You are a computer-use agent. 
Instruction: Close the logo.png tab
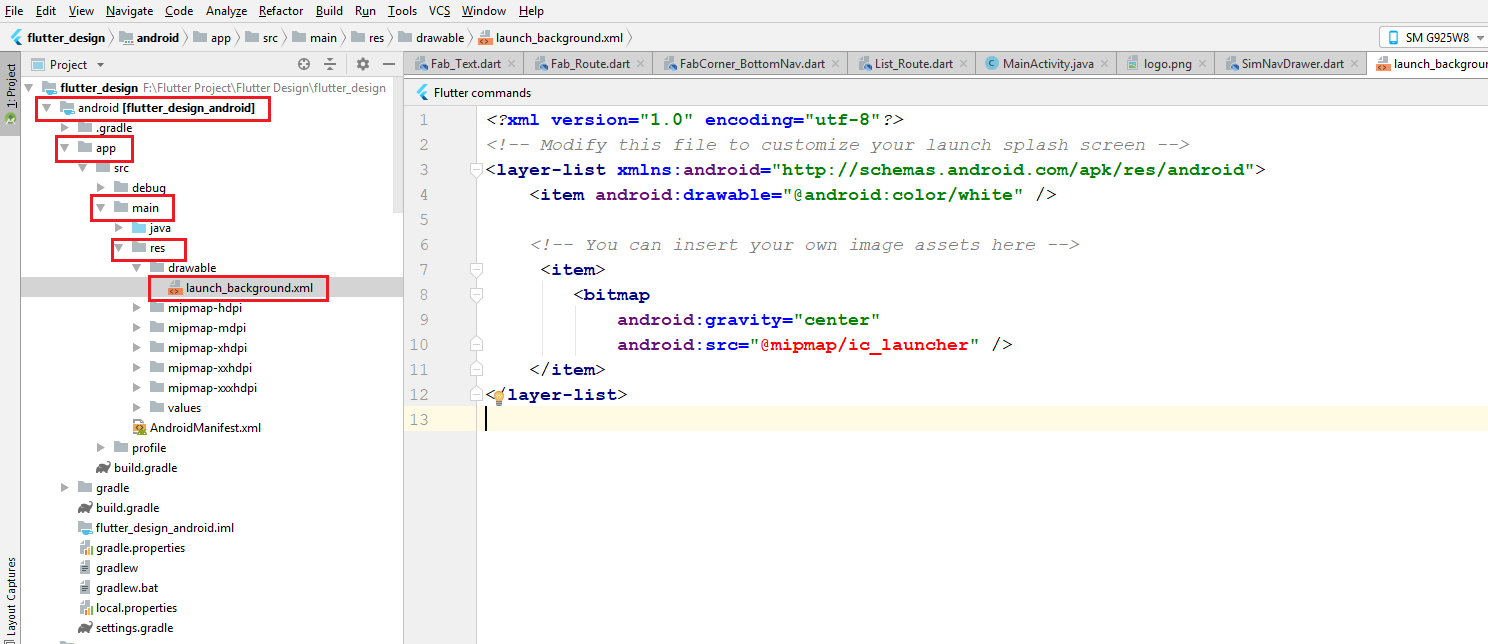pyautogui.click(x=1202, y=64)
